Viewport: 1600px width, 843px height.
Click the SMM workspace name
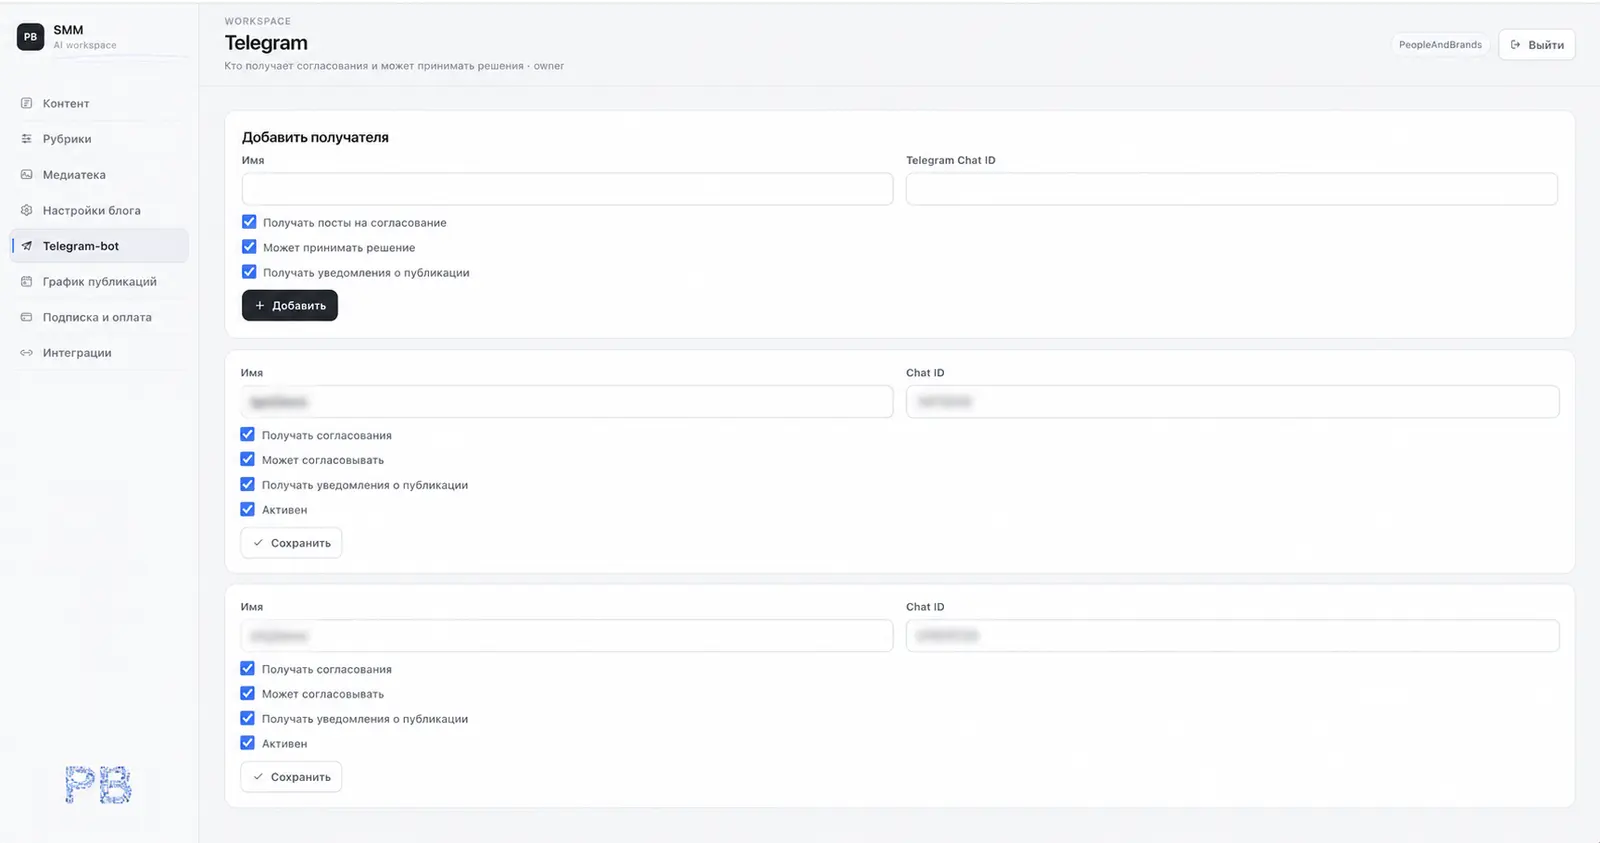pos(68,30)
